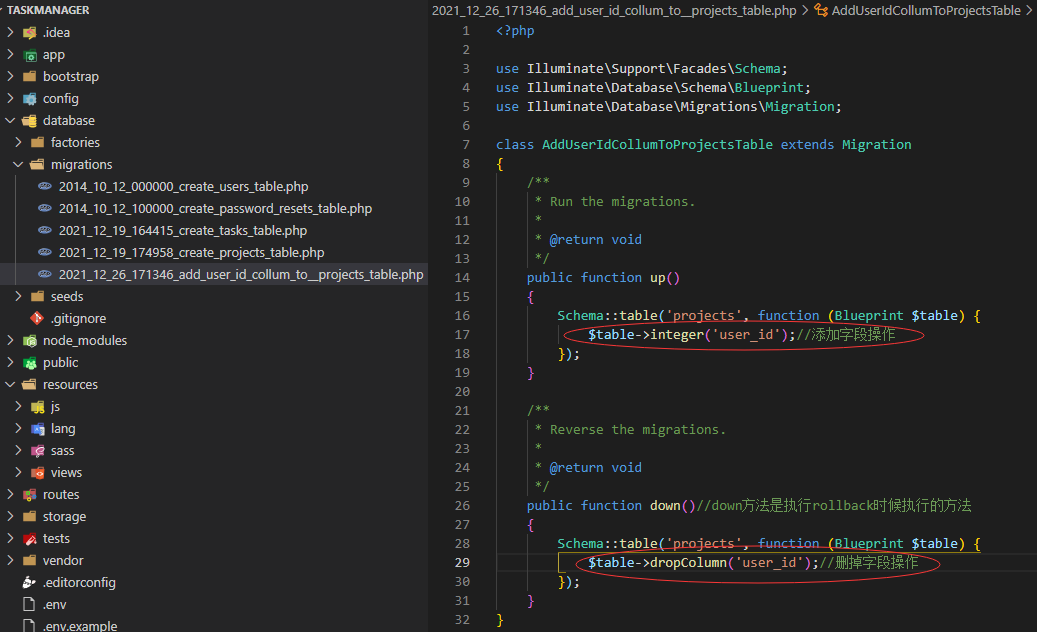Collapse the resources folder chevron

pos(10,384)
